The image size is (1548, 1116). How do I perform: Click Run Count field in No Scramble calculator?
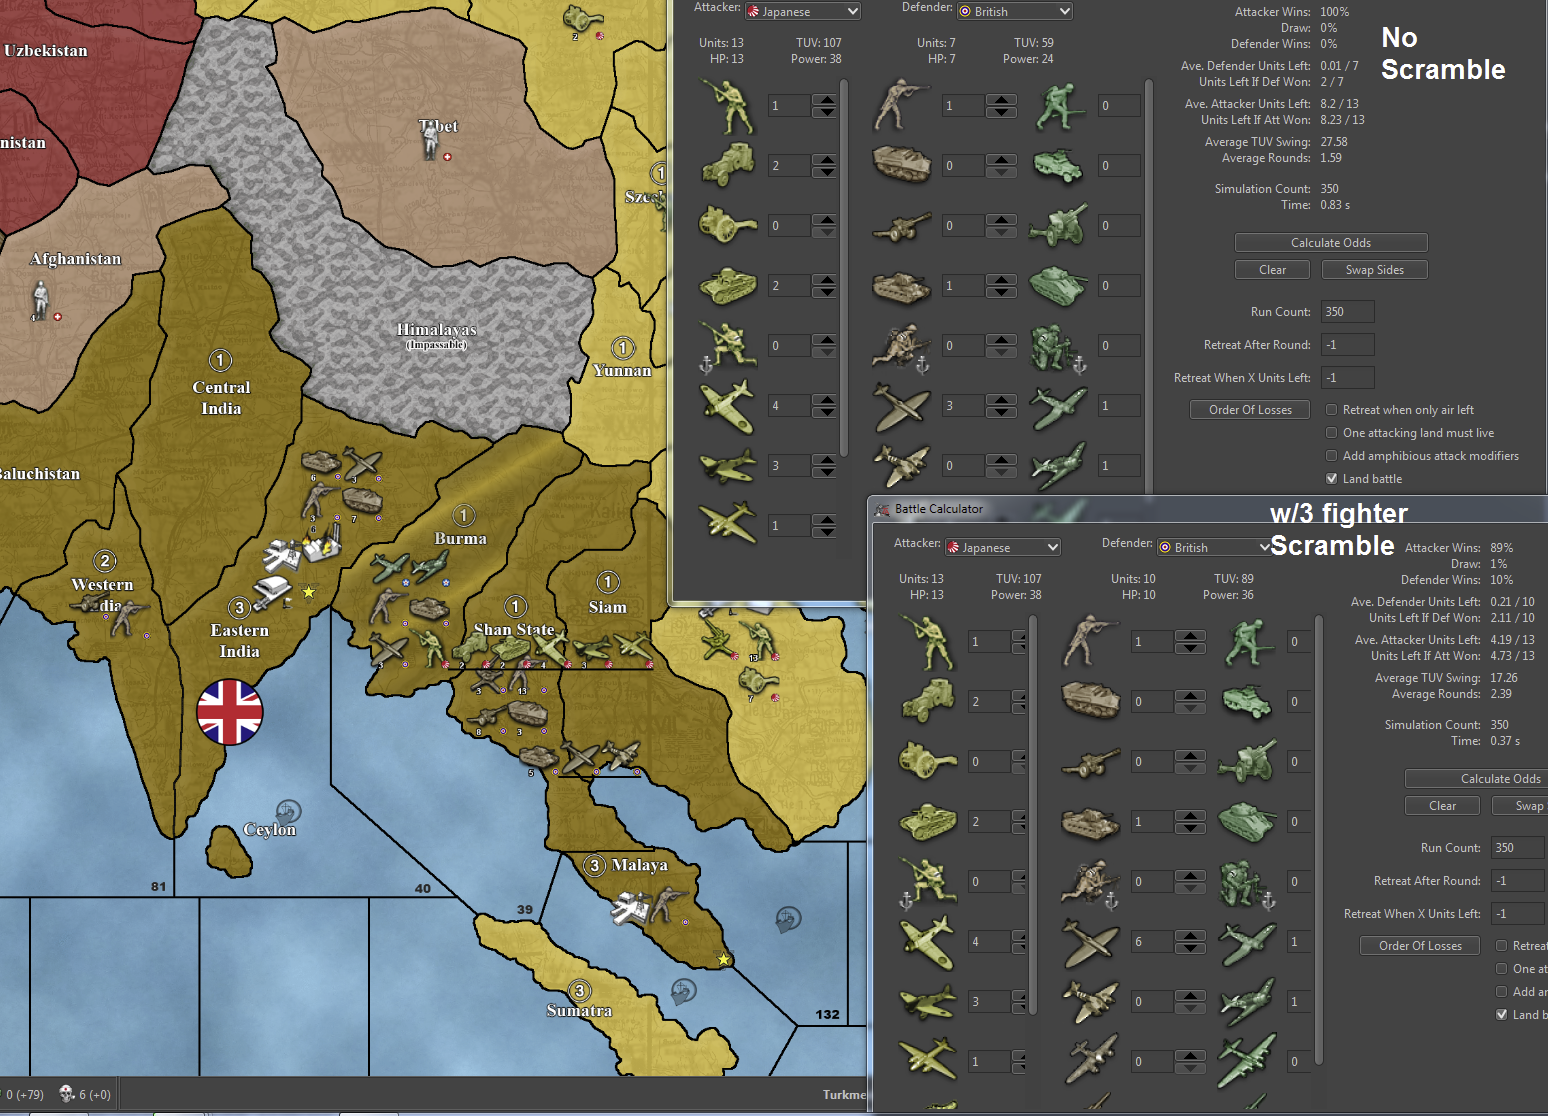point(1347,312)
